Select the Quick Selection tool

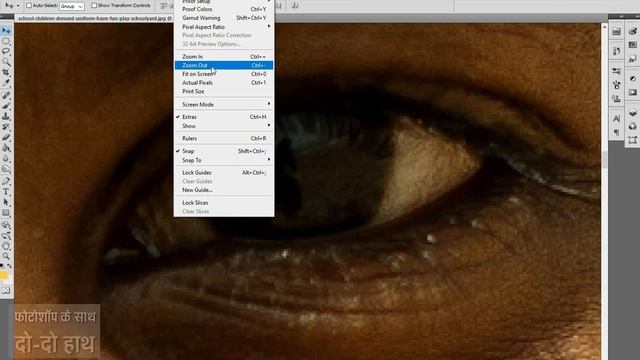[x=6, y=62]
